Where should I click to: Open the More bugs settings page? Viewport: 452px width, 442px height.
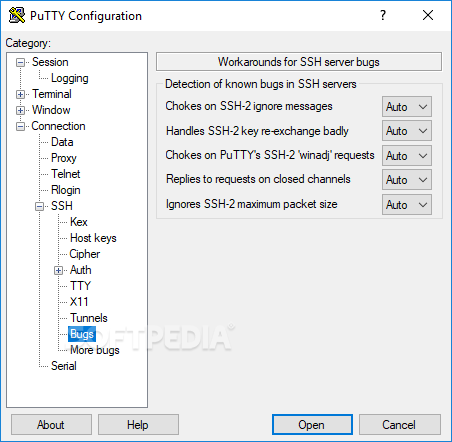click(95, 350)
